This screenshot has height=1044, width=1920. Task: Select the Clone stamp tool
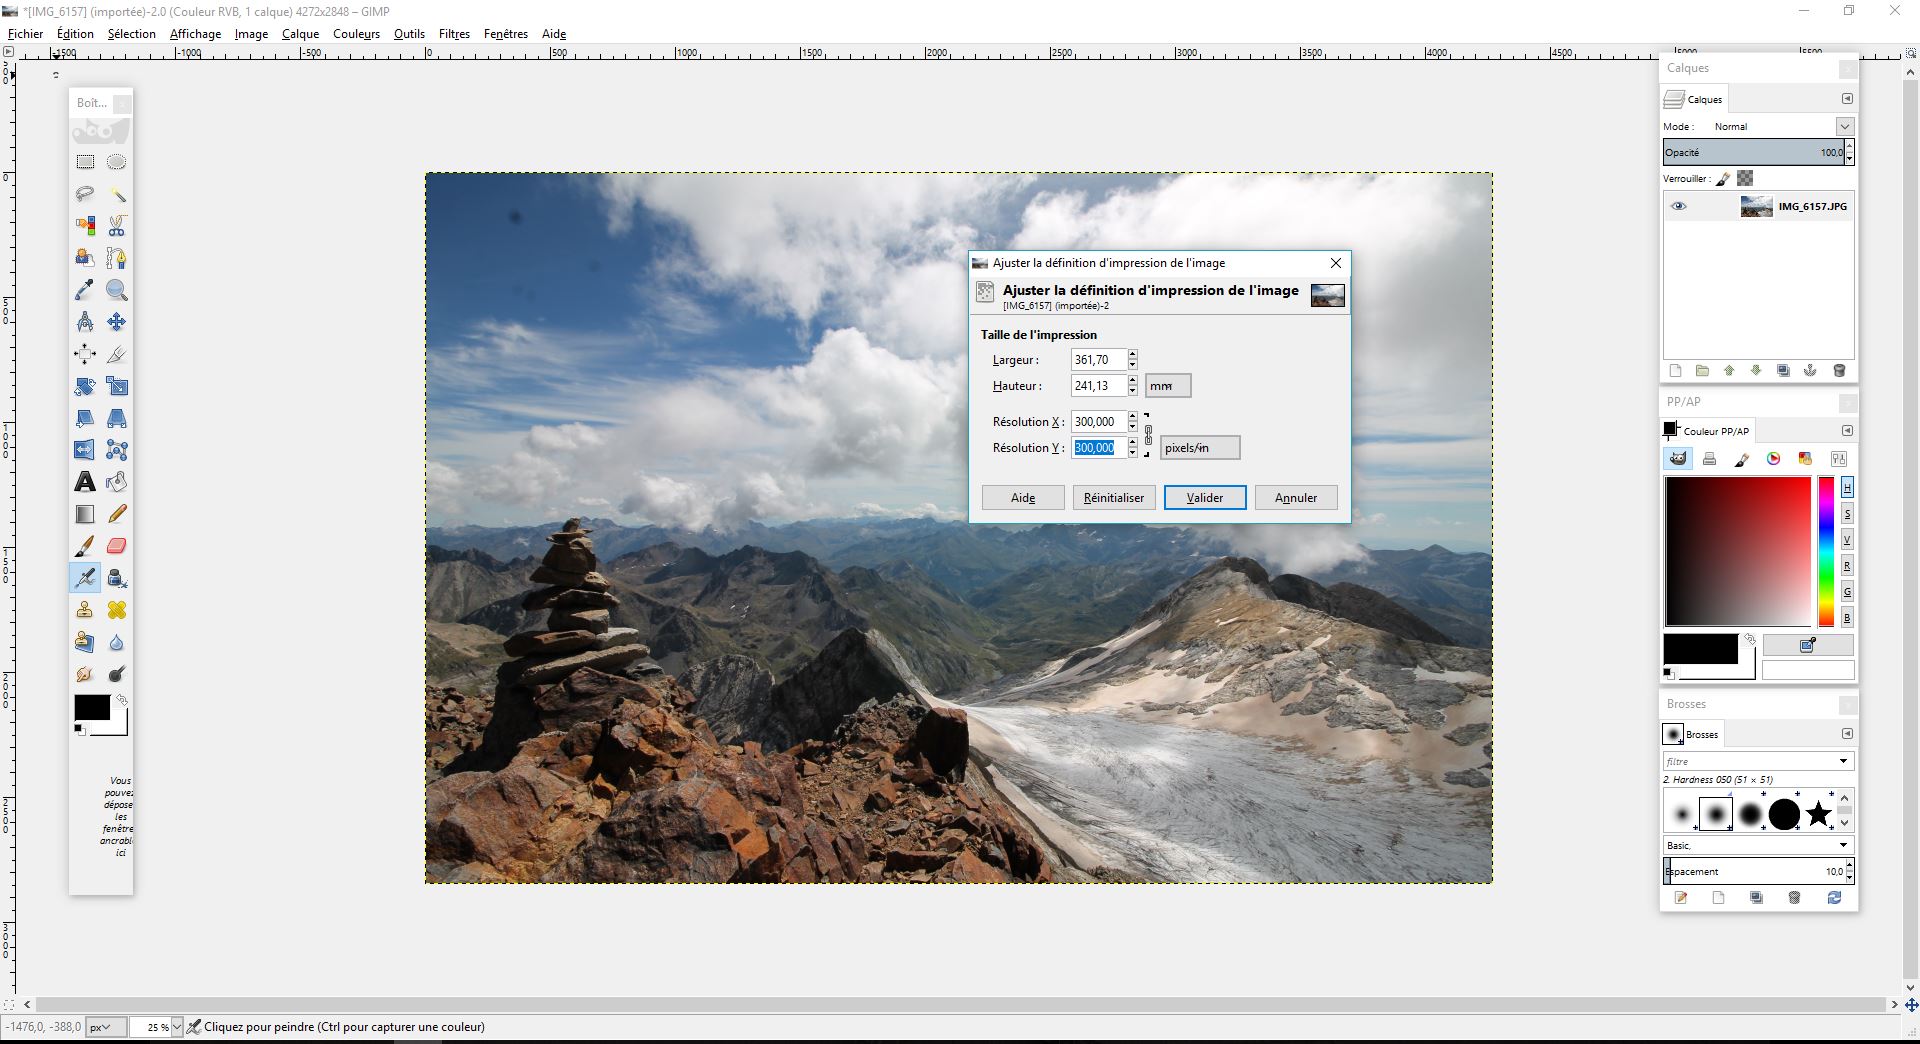(85, 610)
